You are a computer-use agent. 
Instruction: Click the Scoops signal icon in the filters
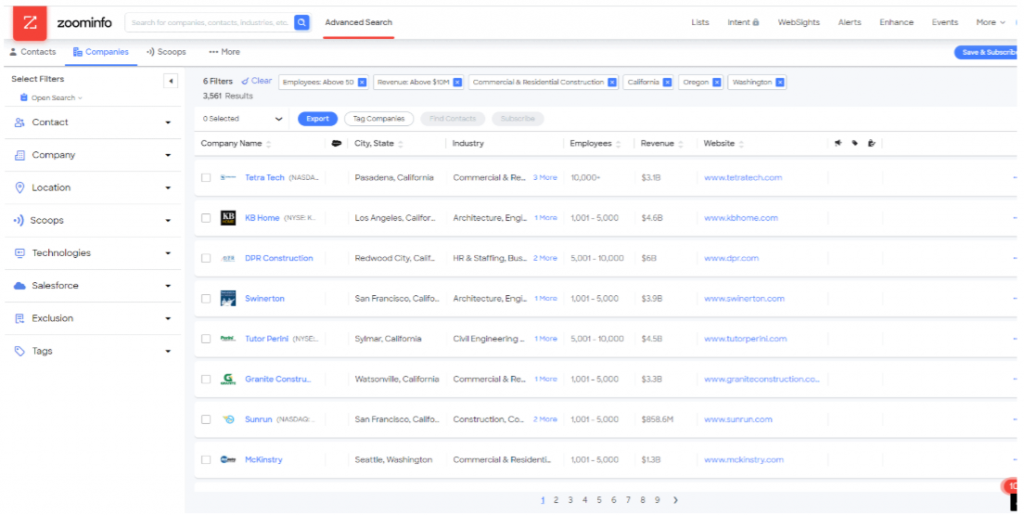[18, 221]
